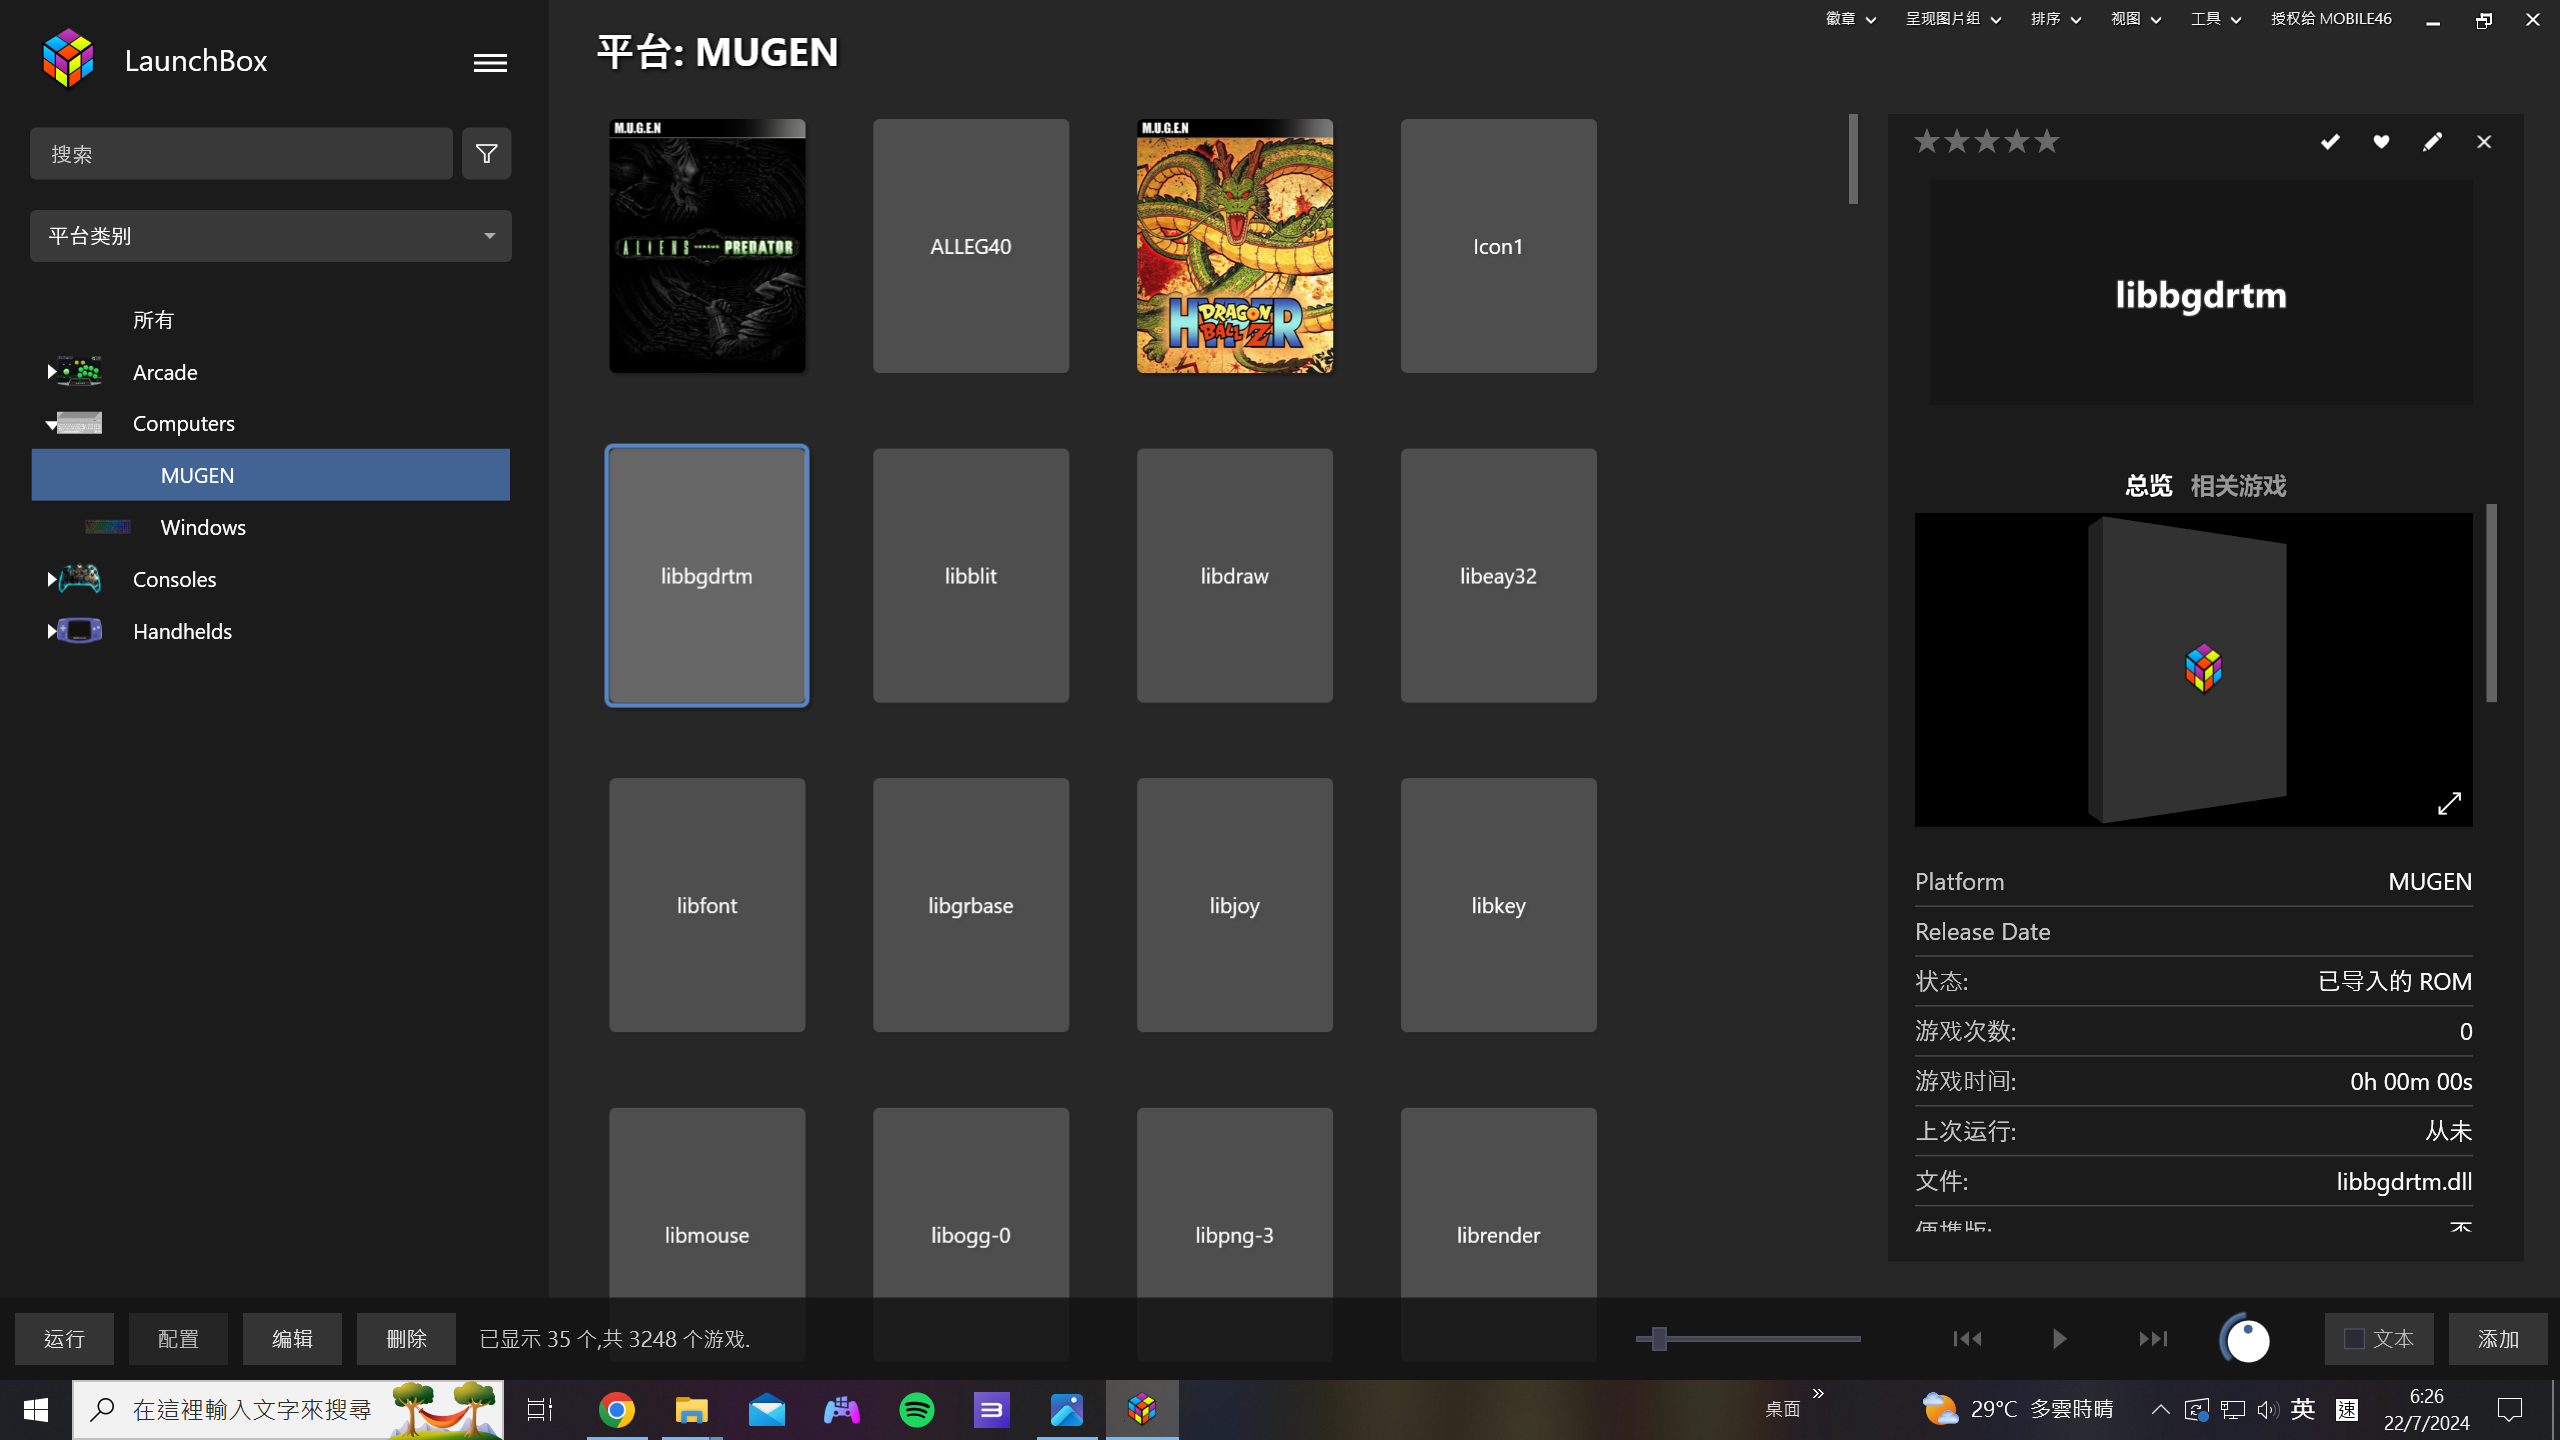This screenshot has width=2560, height=1440.
Task: Click the details panel scrollbar
Action: coord(2491,603)
